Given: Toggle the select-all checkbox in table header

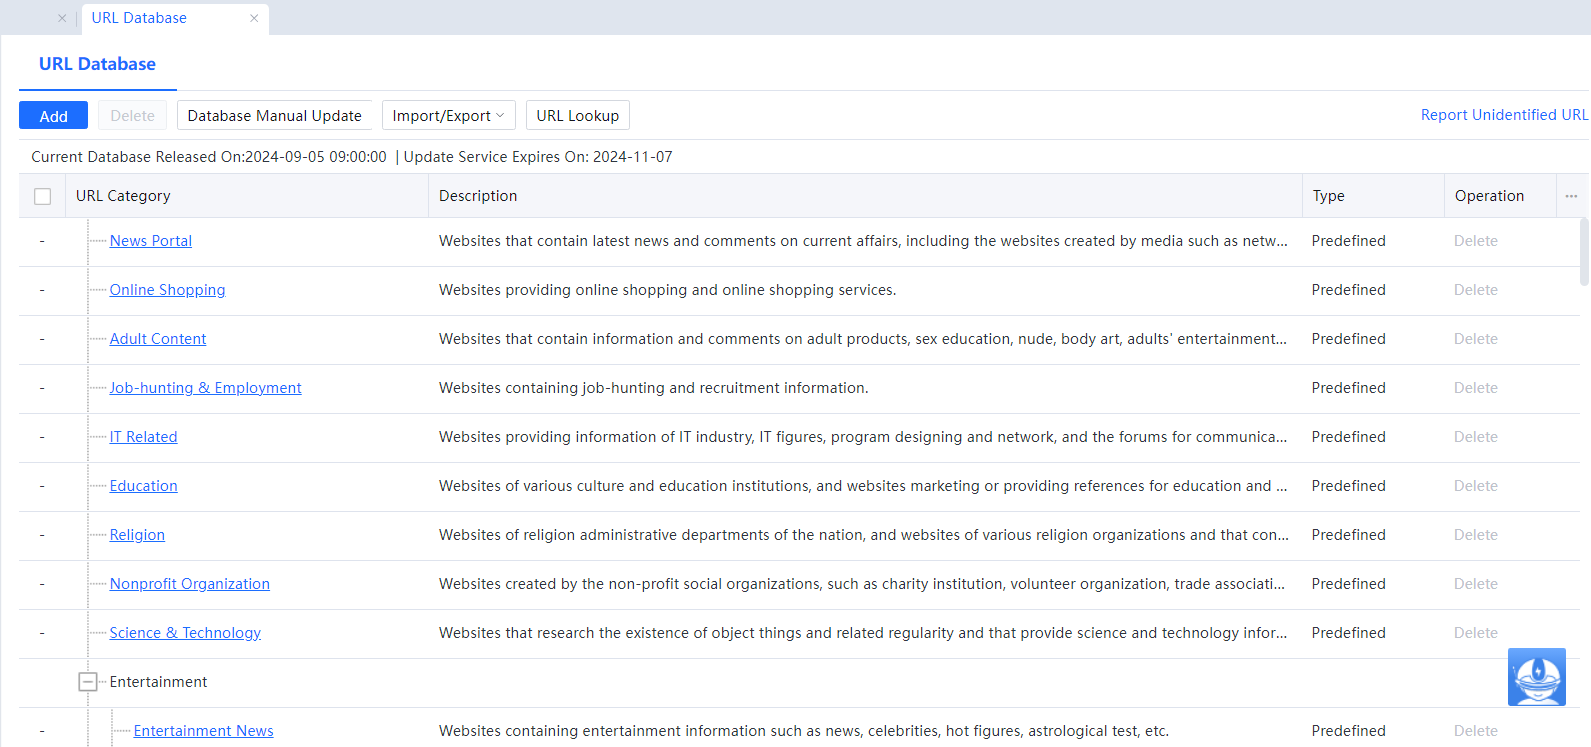Looking at the screenshot, I should tap(43, 196).
